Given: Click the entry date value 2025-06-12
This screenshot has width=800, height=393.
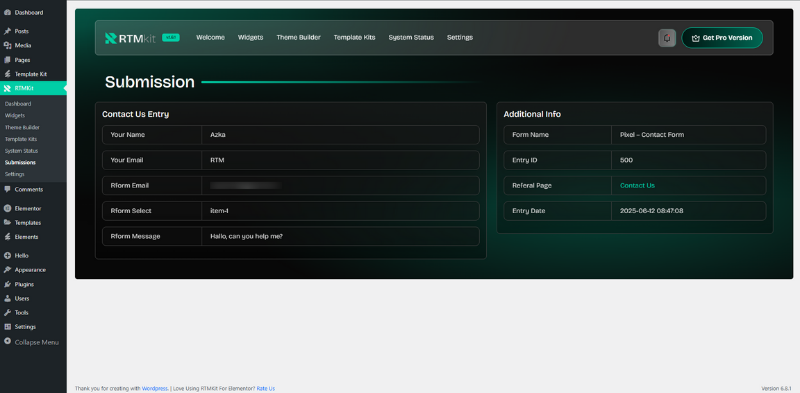Looking at the screenshot, I should point(652,210).
